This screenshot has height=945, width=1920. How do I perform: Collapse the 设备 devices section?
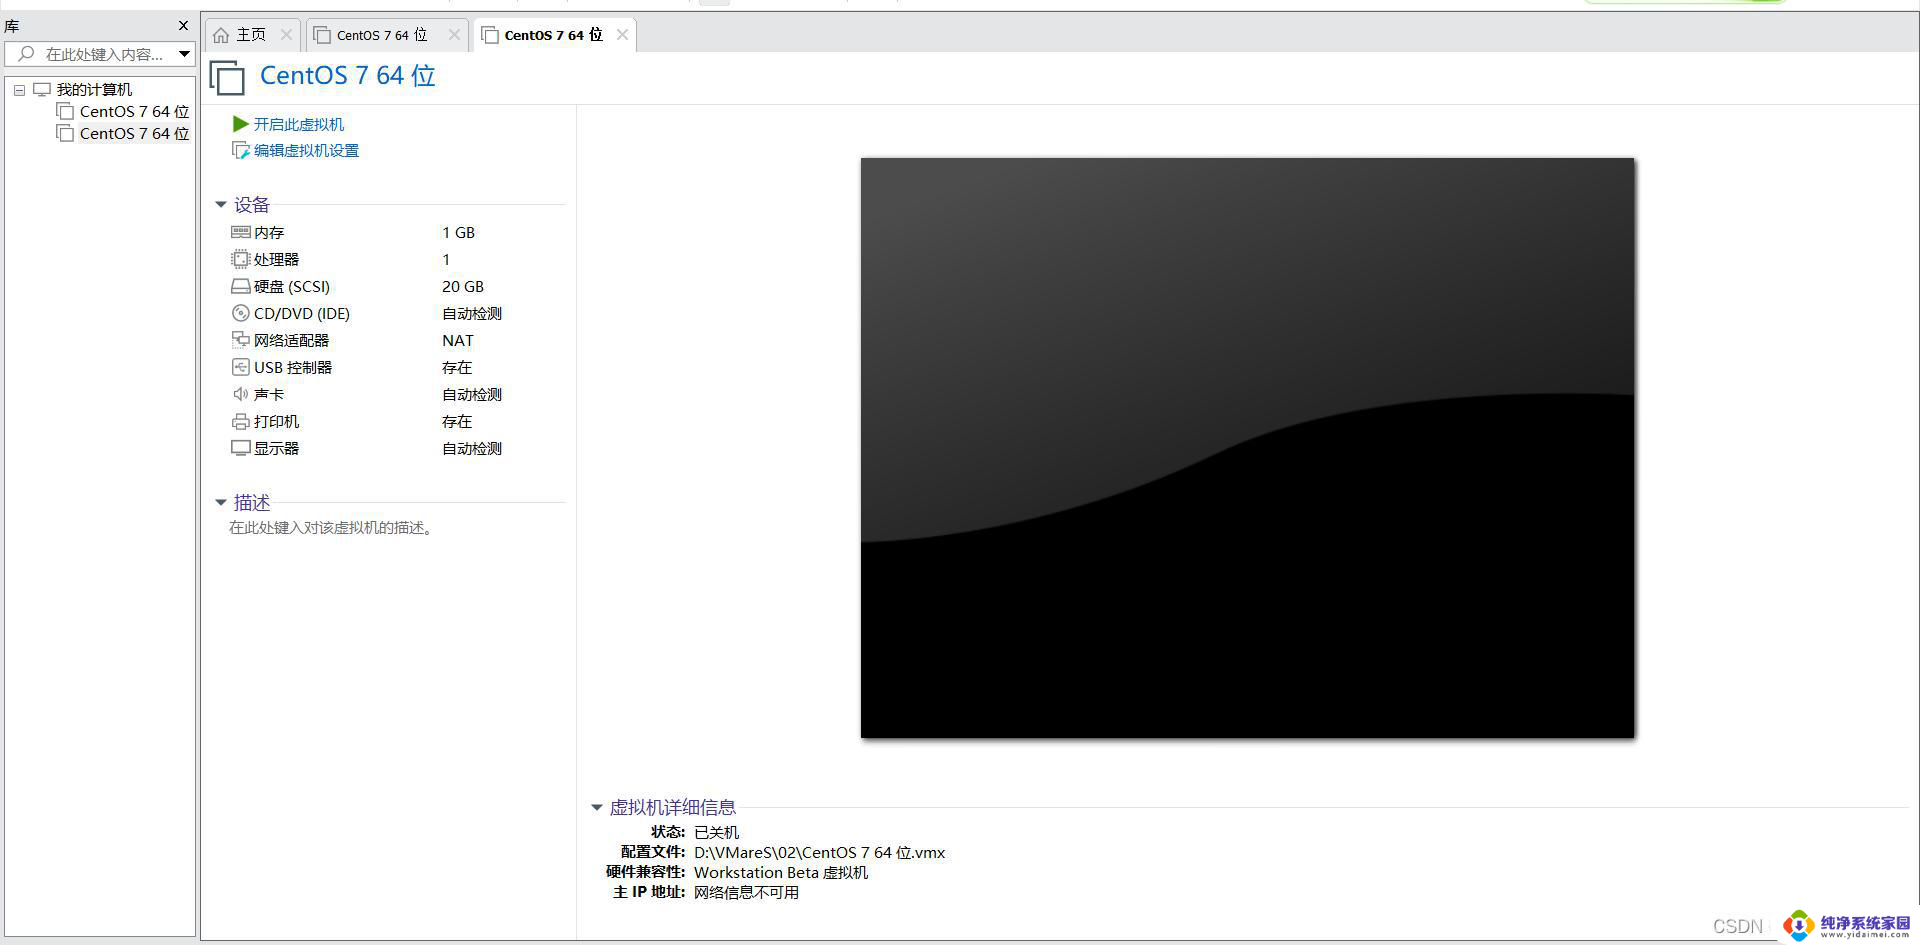221,205
